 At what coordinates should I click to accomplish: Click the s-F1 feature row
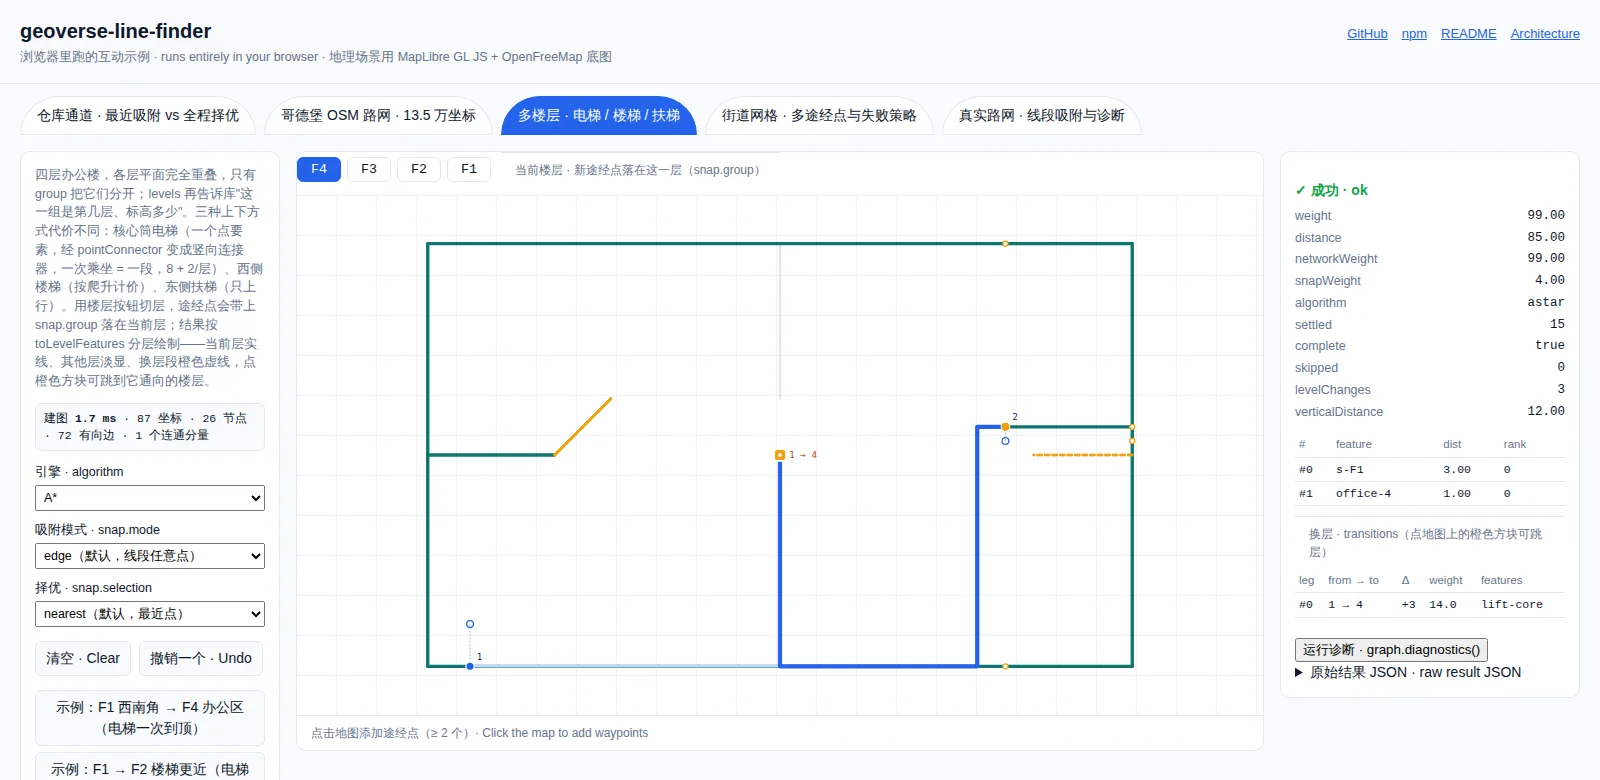click(x=1430, y=470)
